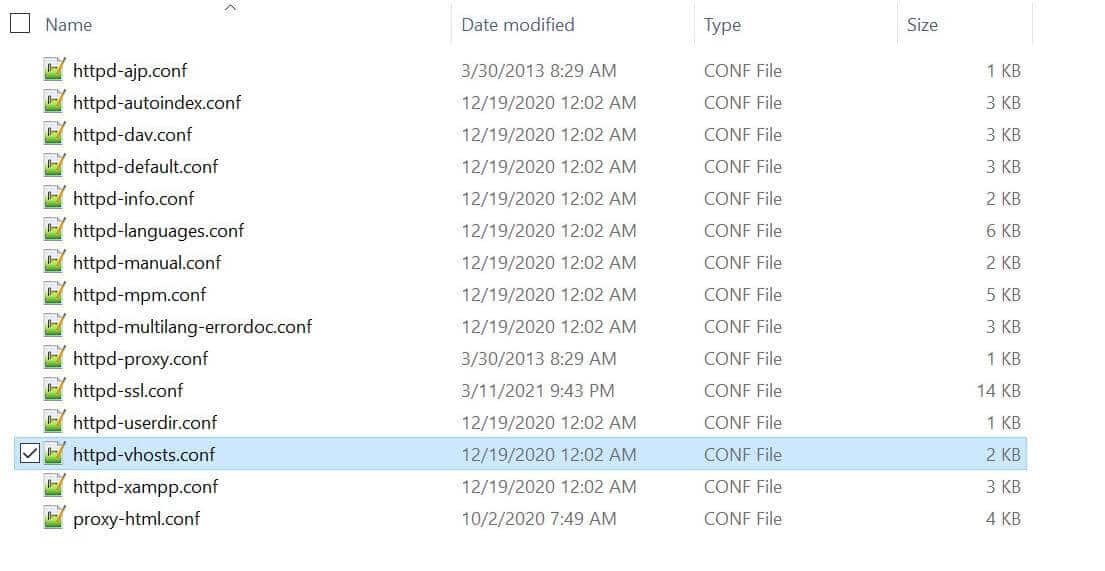Click the httpd-ssl.conf file icon

(x=55, y=390)
